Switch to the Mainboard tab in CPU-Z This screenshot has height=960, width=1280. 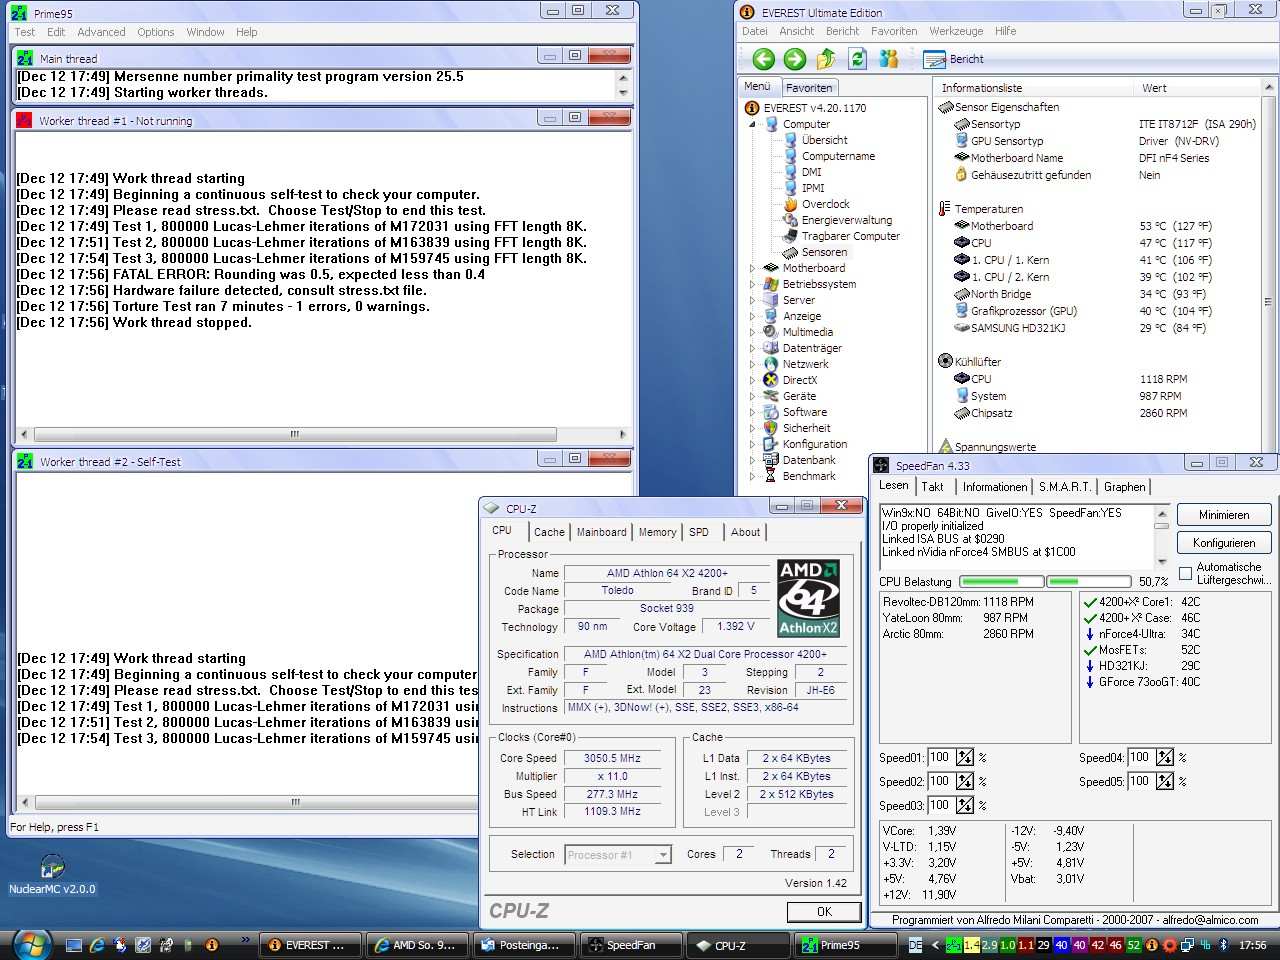pyautogui.click(x=601, y=532)
